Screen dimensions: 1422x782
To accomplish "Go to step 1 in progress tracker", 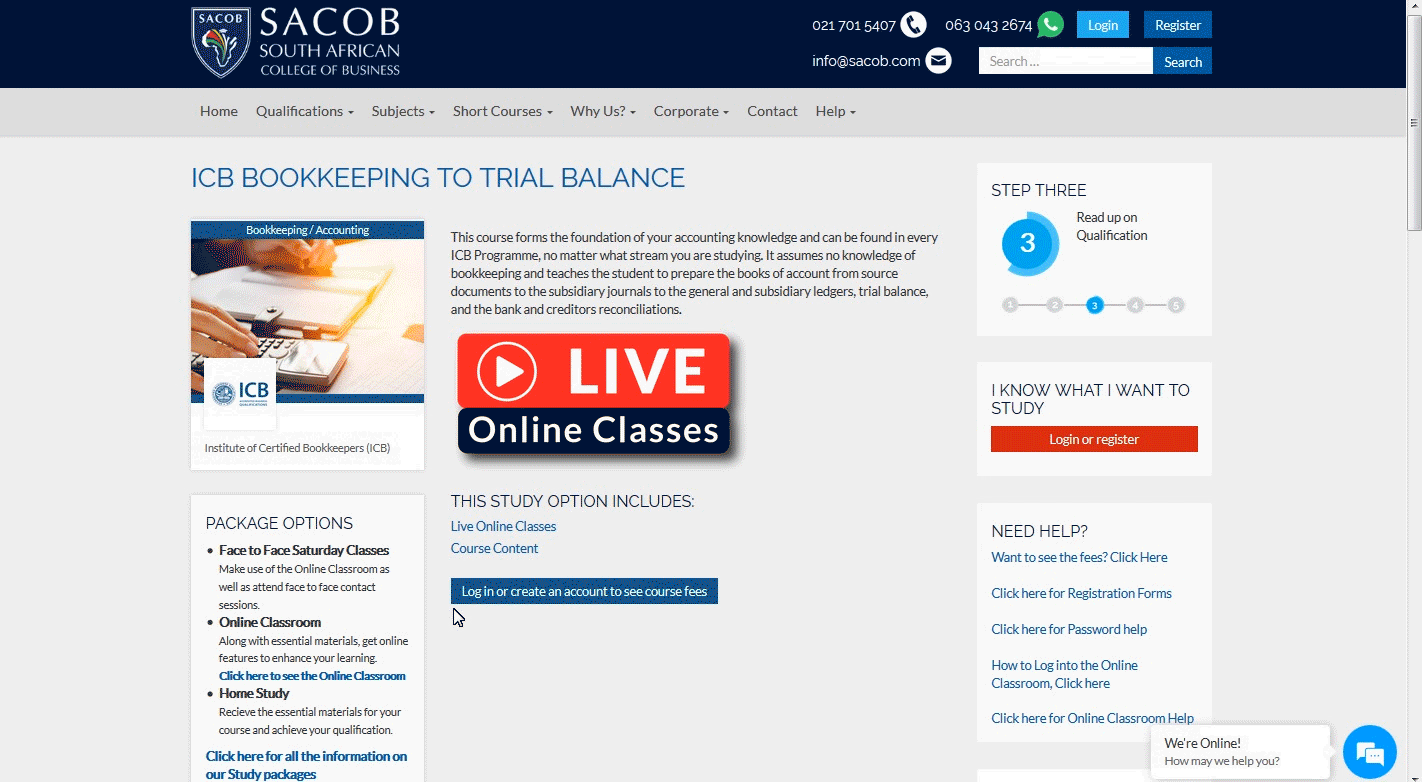I will pyautogui.click(x=1010, y=305).
